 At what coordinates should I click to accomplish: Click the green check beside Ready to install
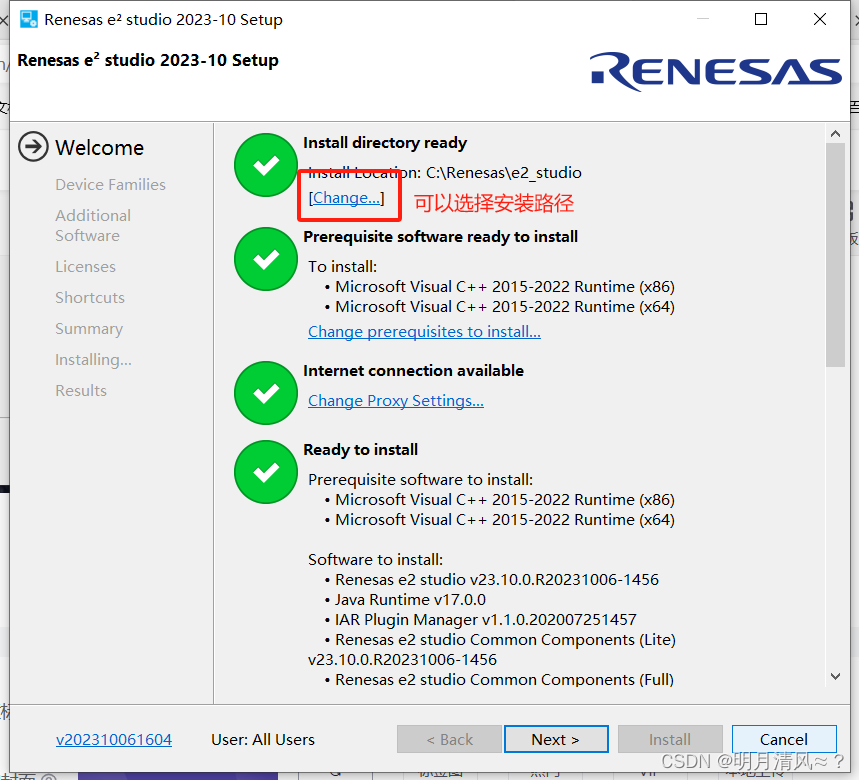(x=266, y=472)
